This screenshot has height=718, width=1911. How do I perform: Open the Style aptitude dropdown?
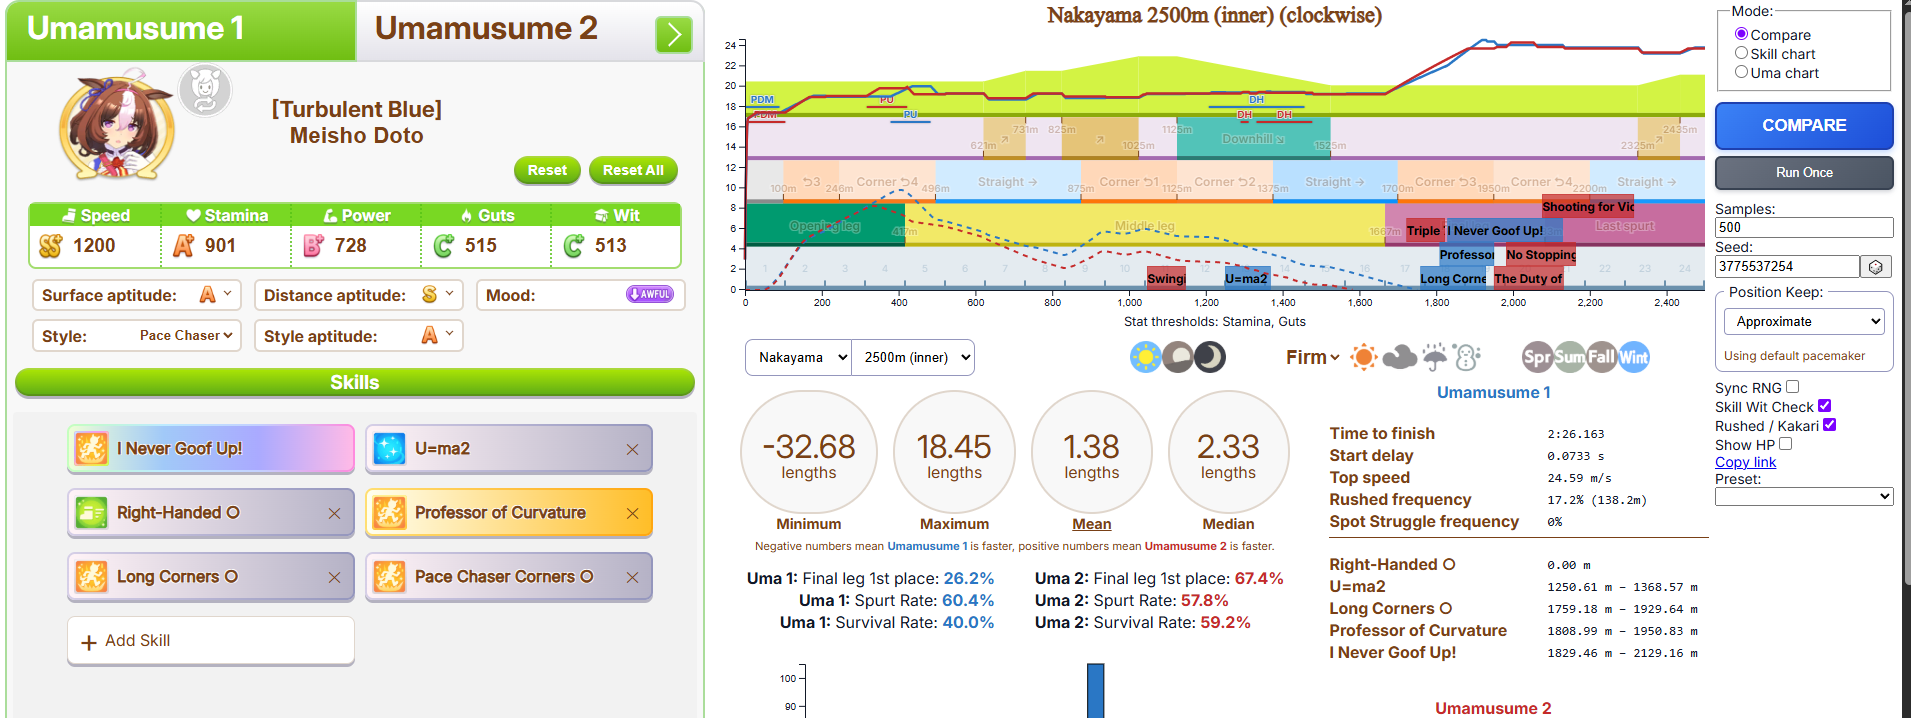(x=438, y=336)
